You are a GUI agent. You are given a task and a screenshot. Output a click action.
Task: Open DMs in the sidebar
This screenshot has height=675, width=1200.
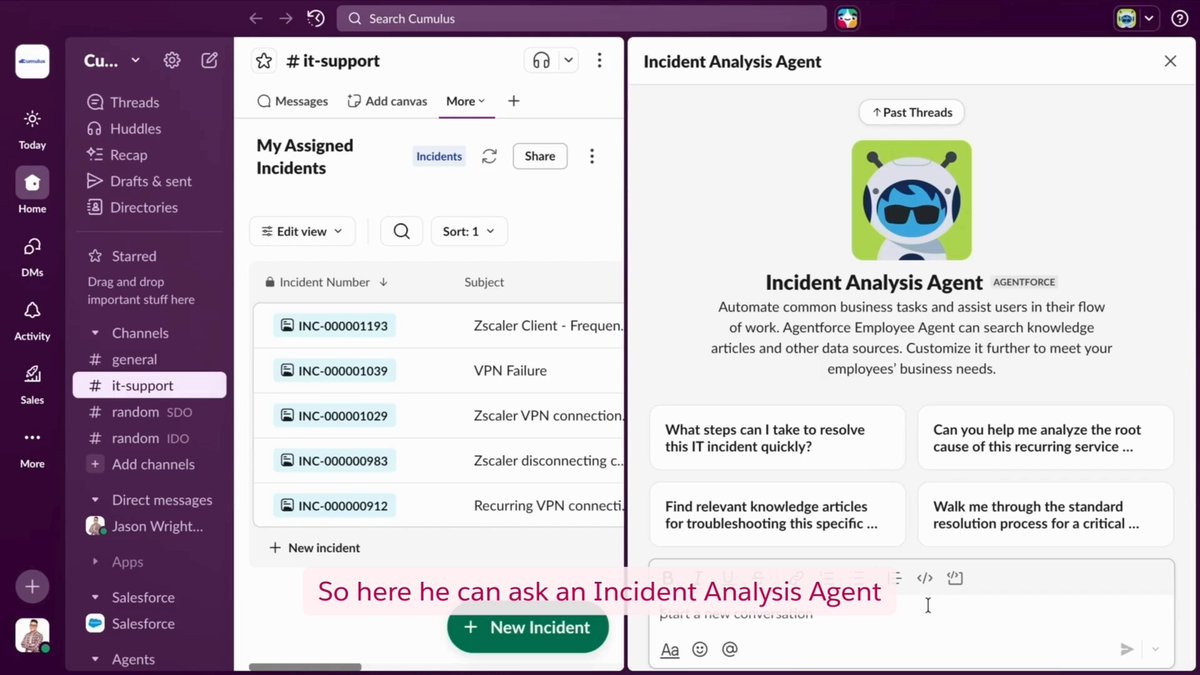tap(32, 257)
